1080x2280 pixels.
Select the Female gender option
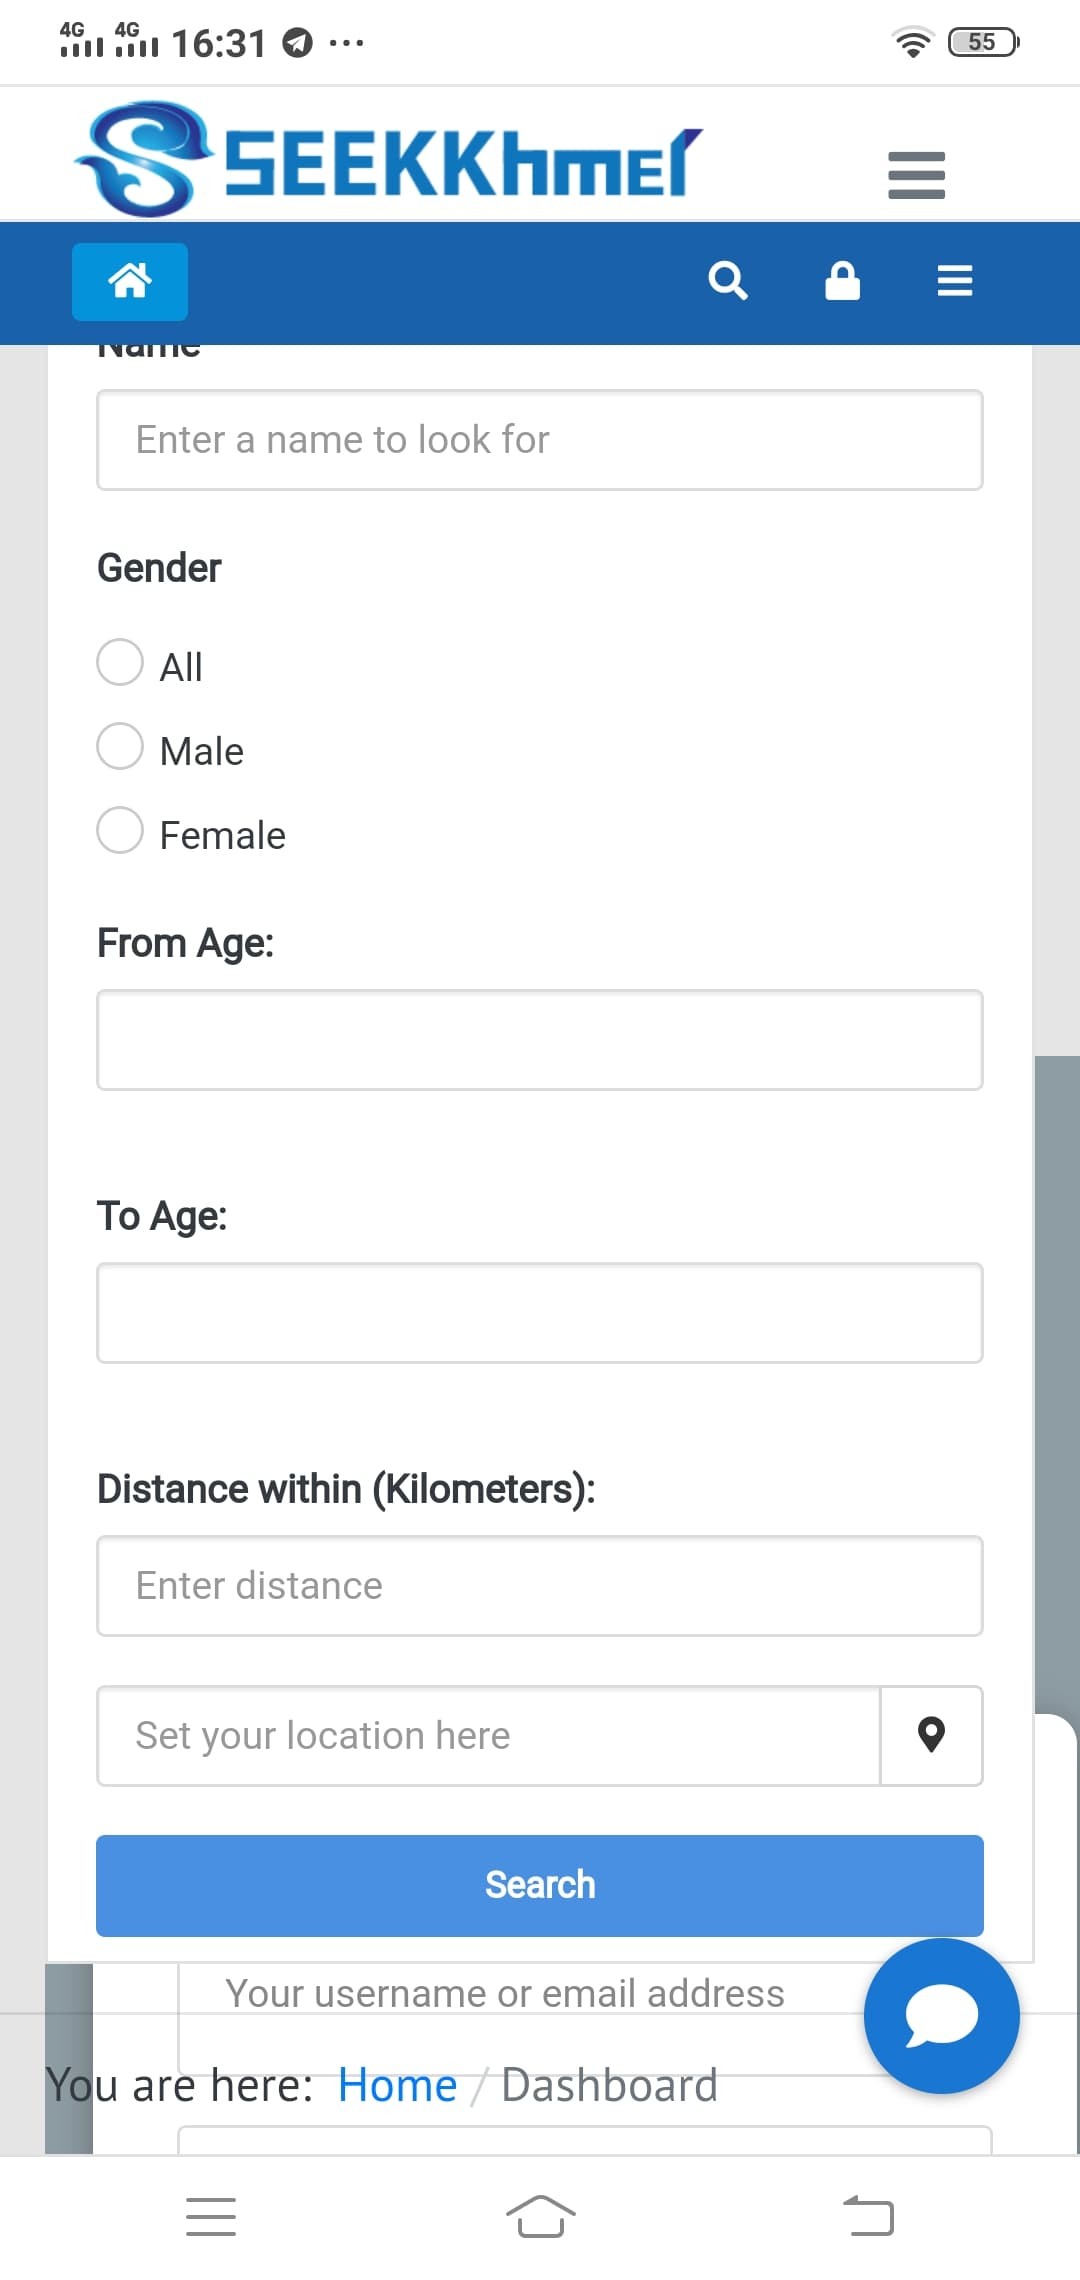(x=120, y=831)
